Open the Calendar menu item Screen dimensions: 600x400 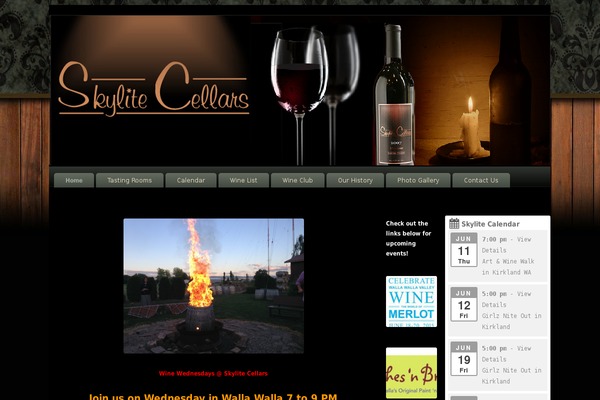tap(191, 180)
